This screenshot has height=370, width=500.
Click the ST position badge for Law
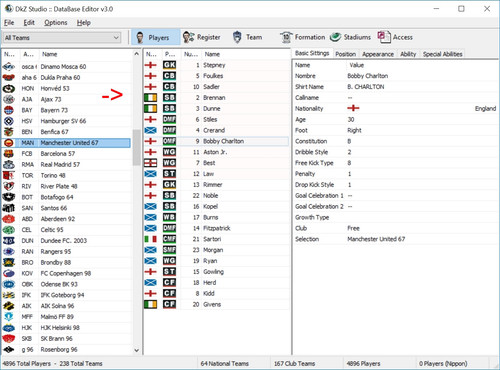[169, 174]
